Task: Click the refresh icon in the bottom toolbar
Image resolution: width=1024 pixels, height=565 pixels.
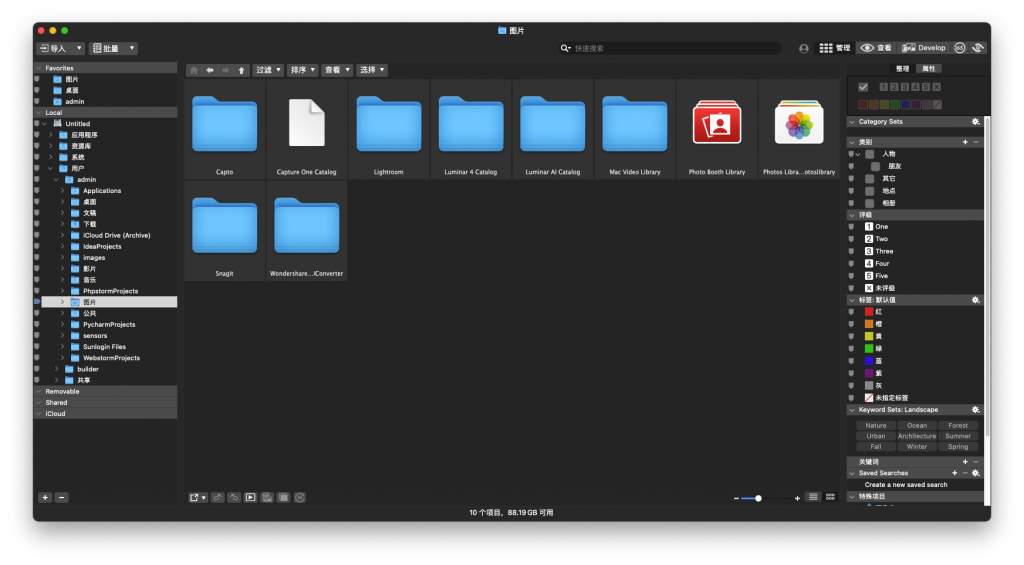Action: click(x=300, y=498)
